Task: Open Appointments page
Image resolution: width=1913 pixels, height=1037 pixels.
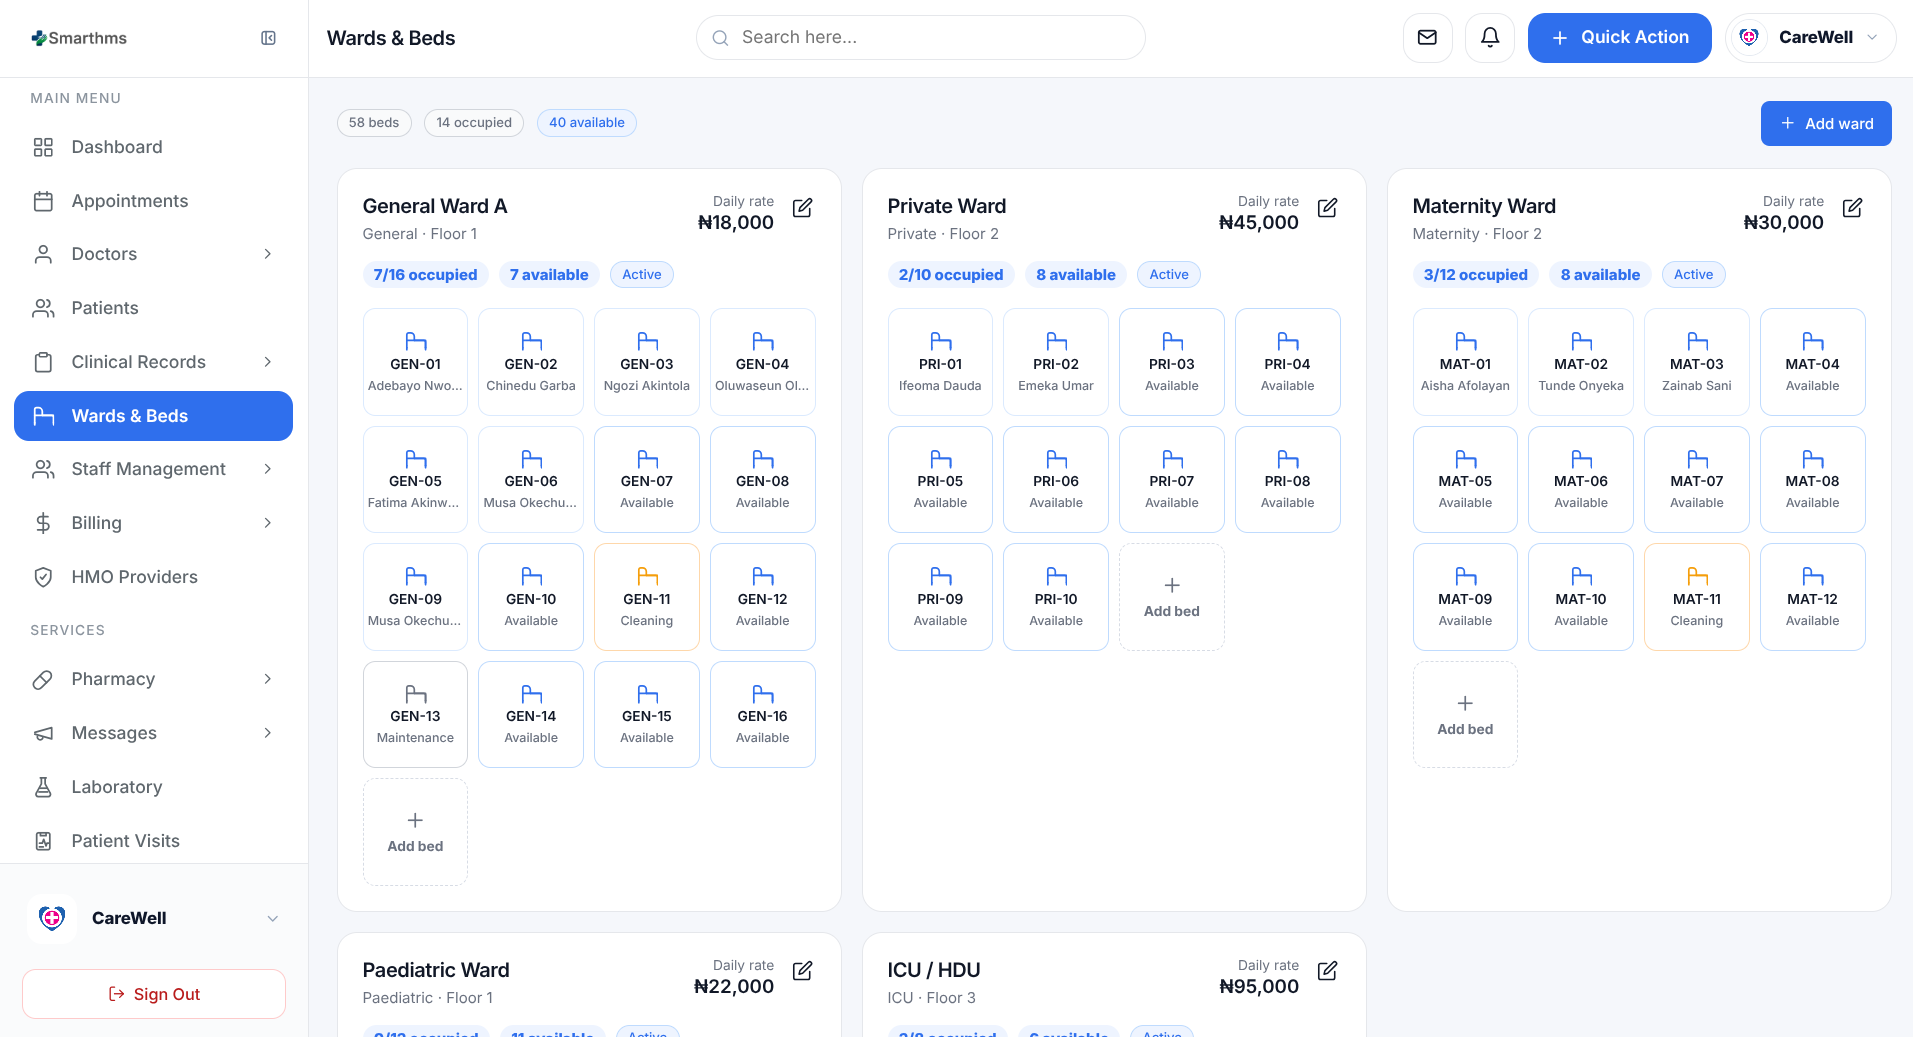Action: pos(154,201)
